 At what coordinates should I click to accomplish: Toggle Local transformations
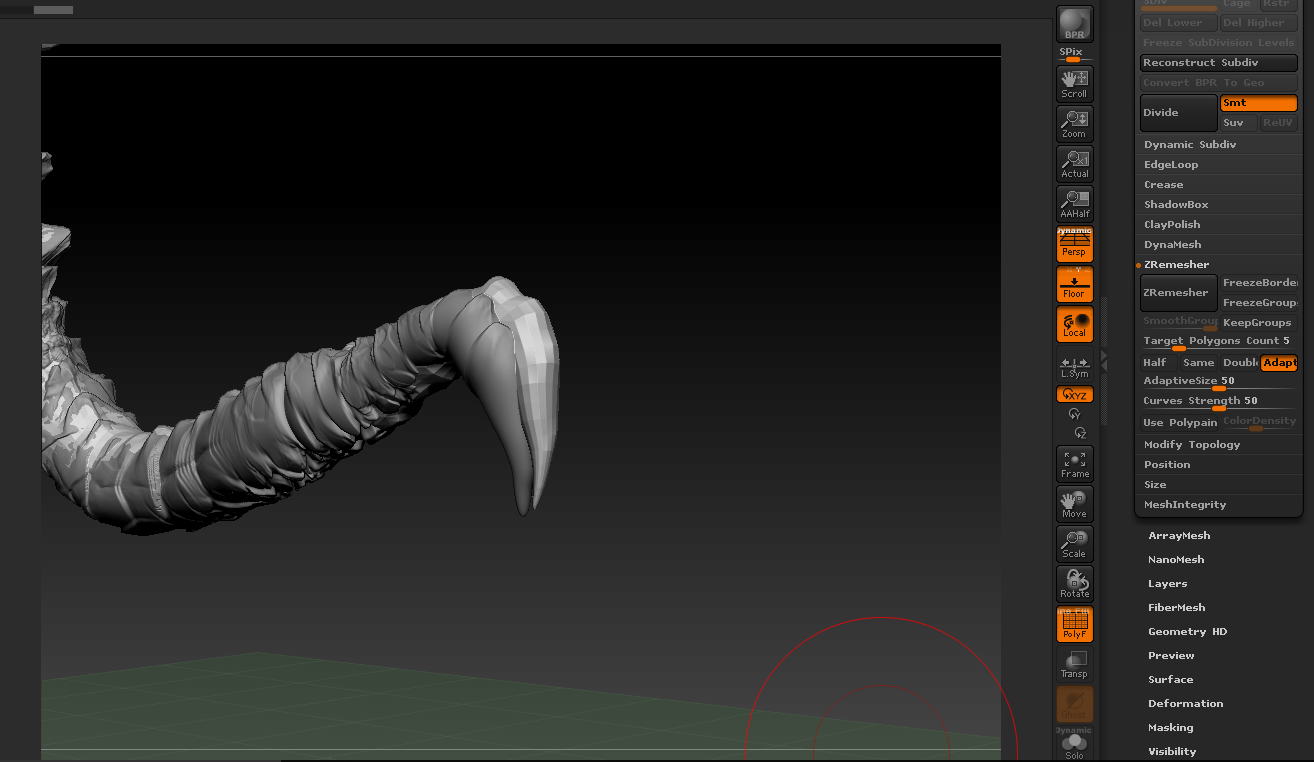point(1075,324)
